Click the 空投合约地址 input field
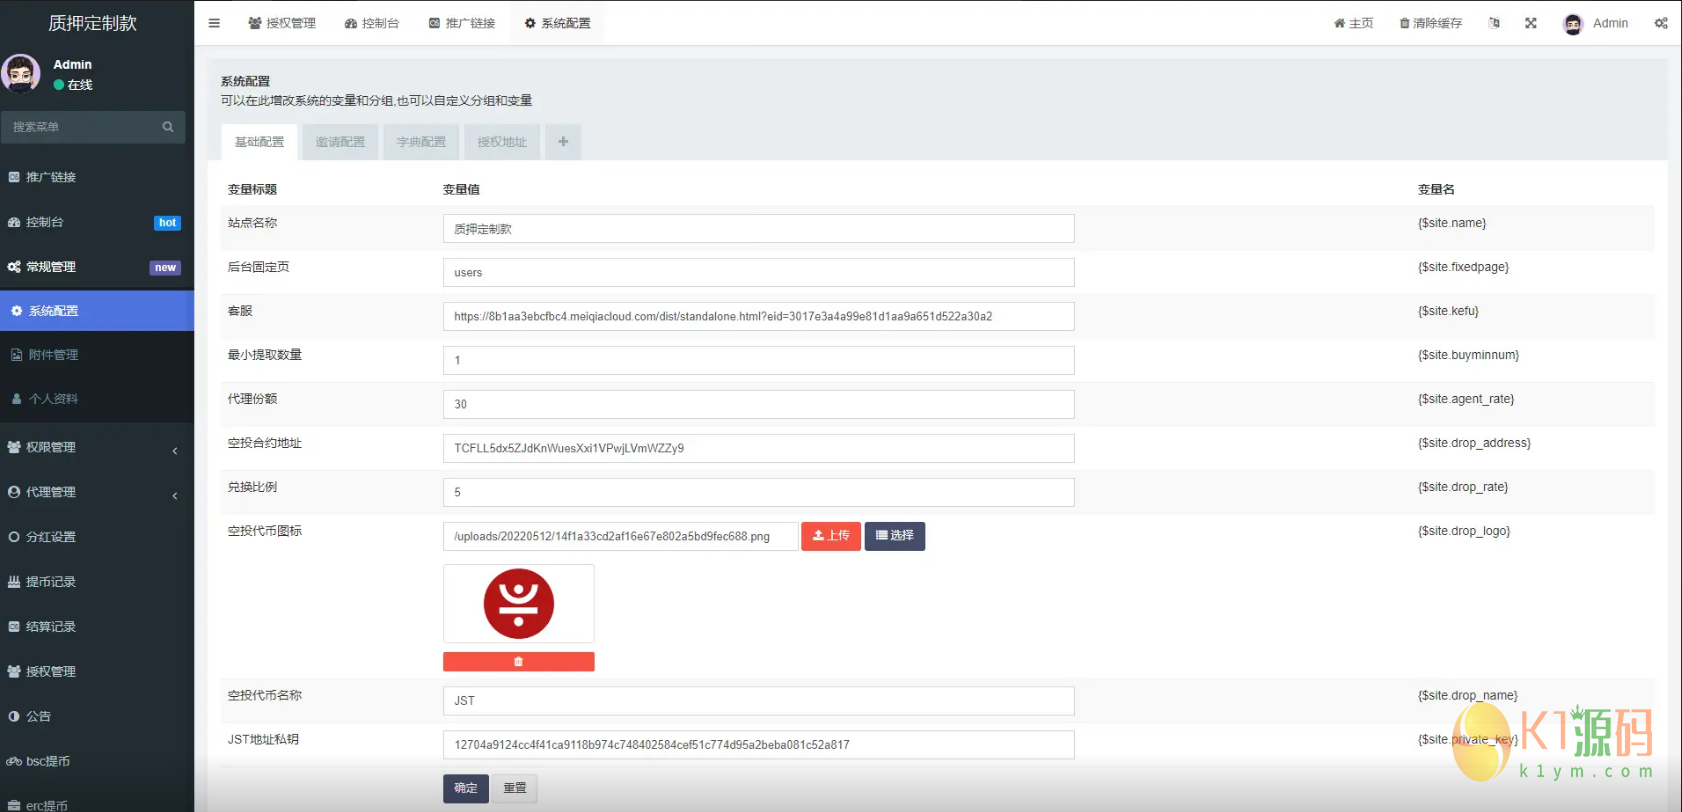 pyautogui.click(x=759, y=449)
